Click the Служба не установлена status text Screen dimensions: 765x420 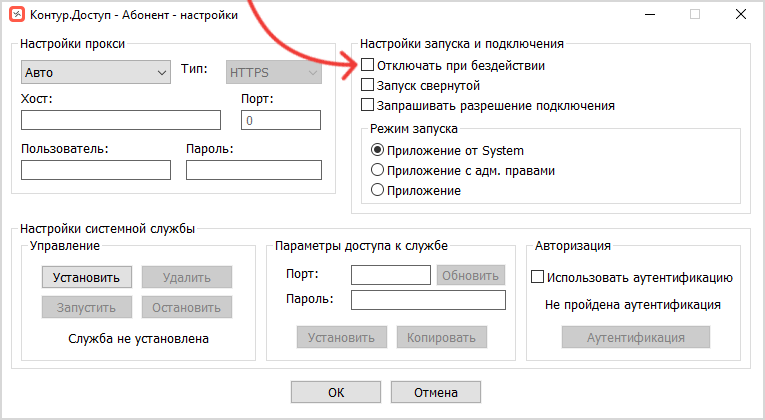coord(139,339)
